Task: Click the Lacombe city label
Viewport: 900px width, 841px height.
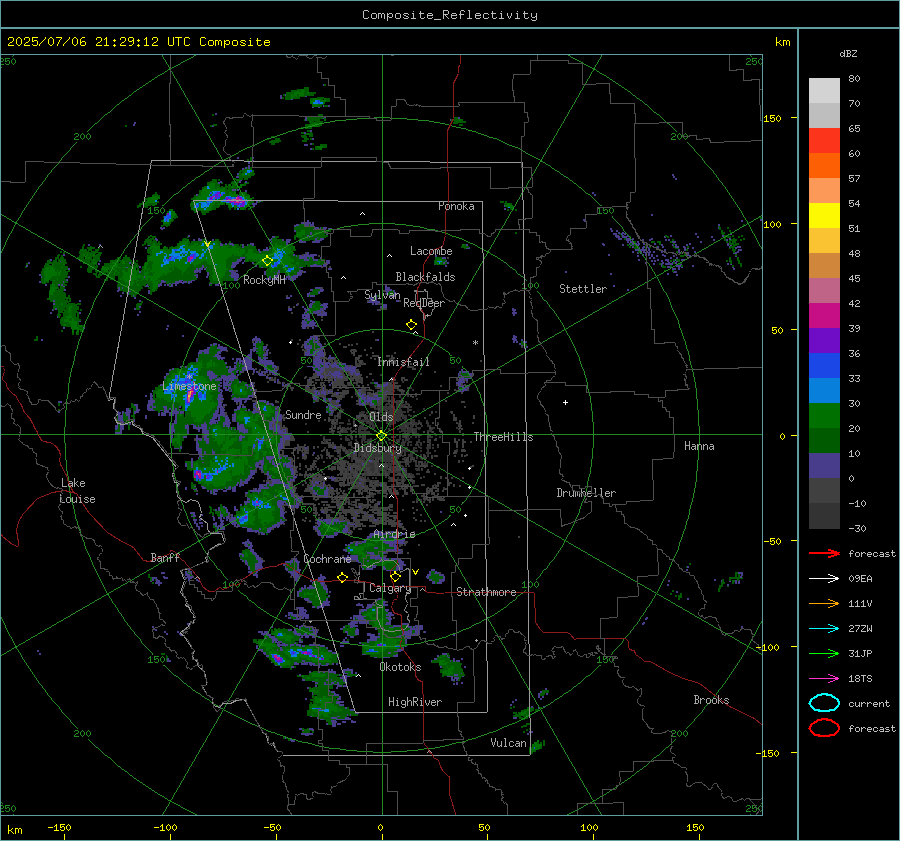Action: click(x=431, y=251)
